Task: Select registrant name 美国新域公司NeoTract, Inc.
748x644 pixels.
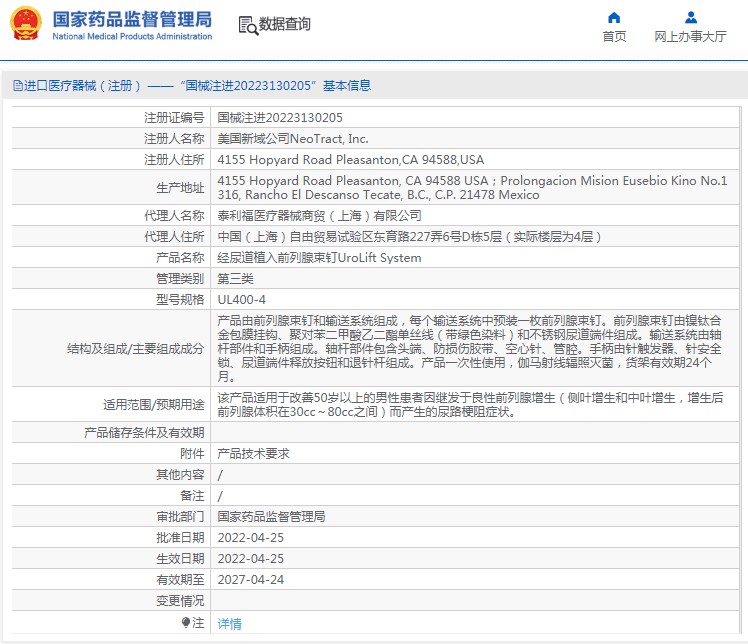Action: [x=293, y=139]
